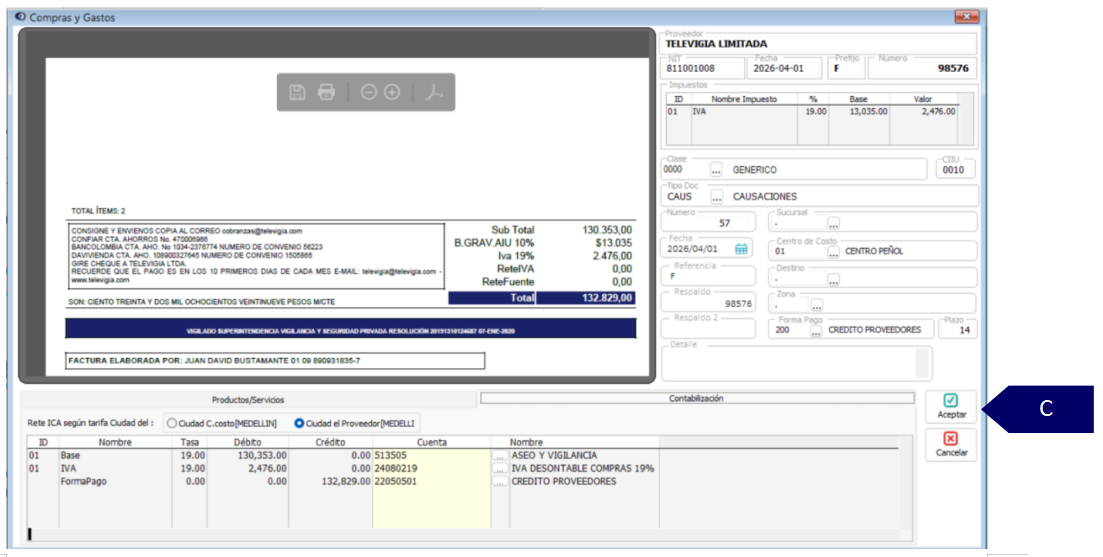
Task: Click the red X Cancelar button
Action: pyautogui.click(x=951, y=444)
